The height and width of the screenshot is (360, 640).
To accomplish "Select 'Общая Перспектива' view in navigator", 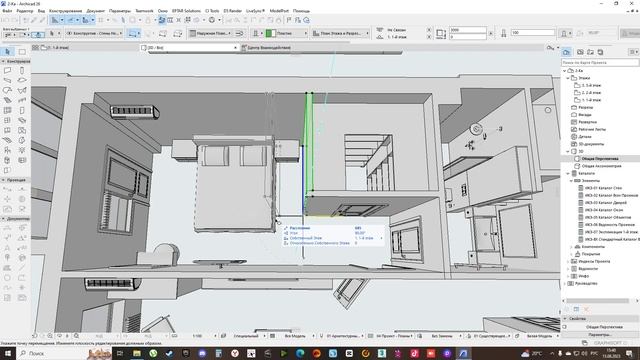I will tap(600, 159).
